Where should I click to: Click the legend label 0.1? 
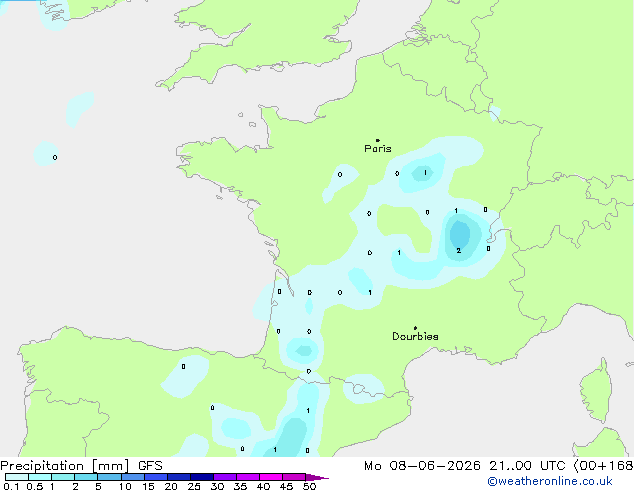[11, 486]
